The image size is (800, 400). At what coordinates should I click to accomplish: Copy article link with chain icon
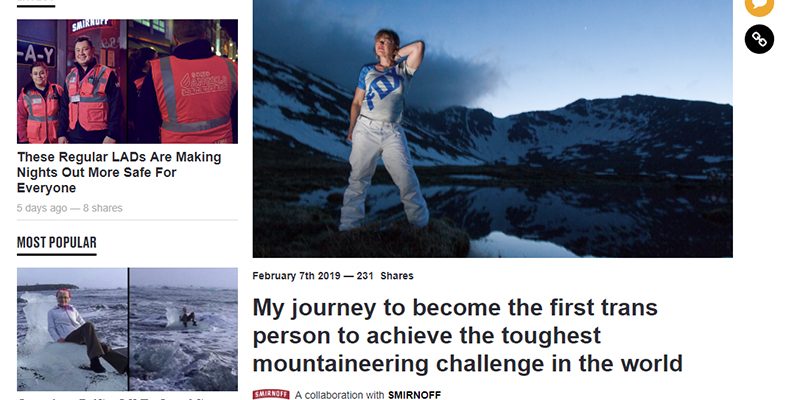pyautogui.click(x=760, y=39)
